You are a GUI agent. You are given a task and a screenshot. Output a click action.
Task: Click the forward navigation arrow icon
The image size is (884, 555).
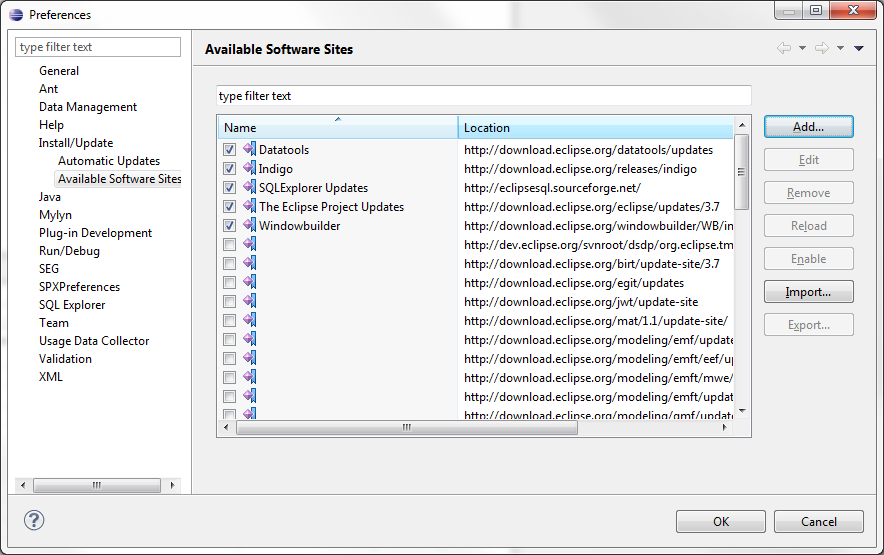tap(821, 49)
